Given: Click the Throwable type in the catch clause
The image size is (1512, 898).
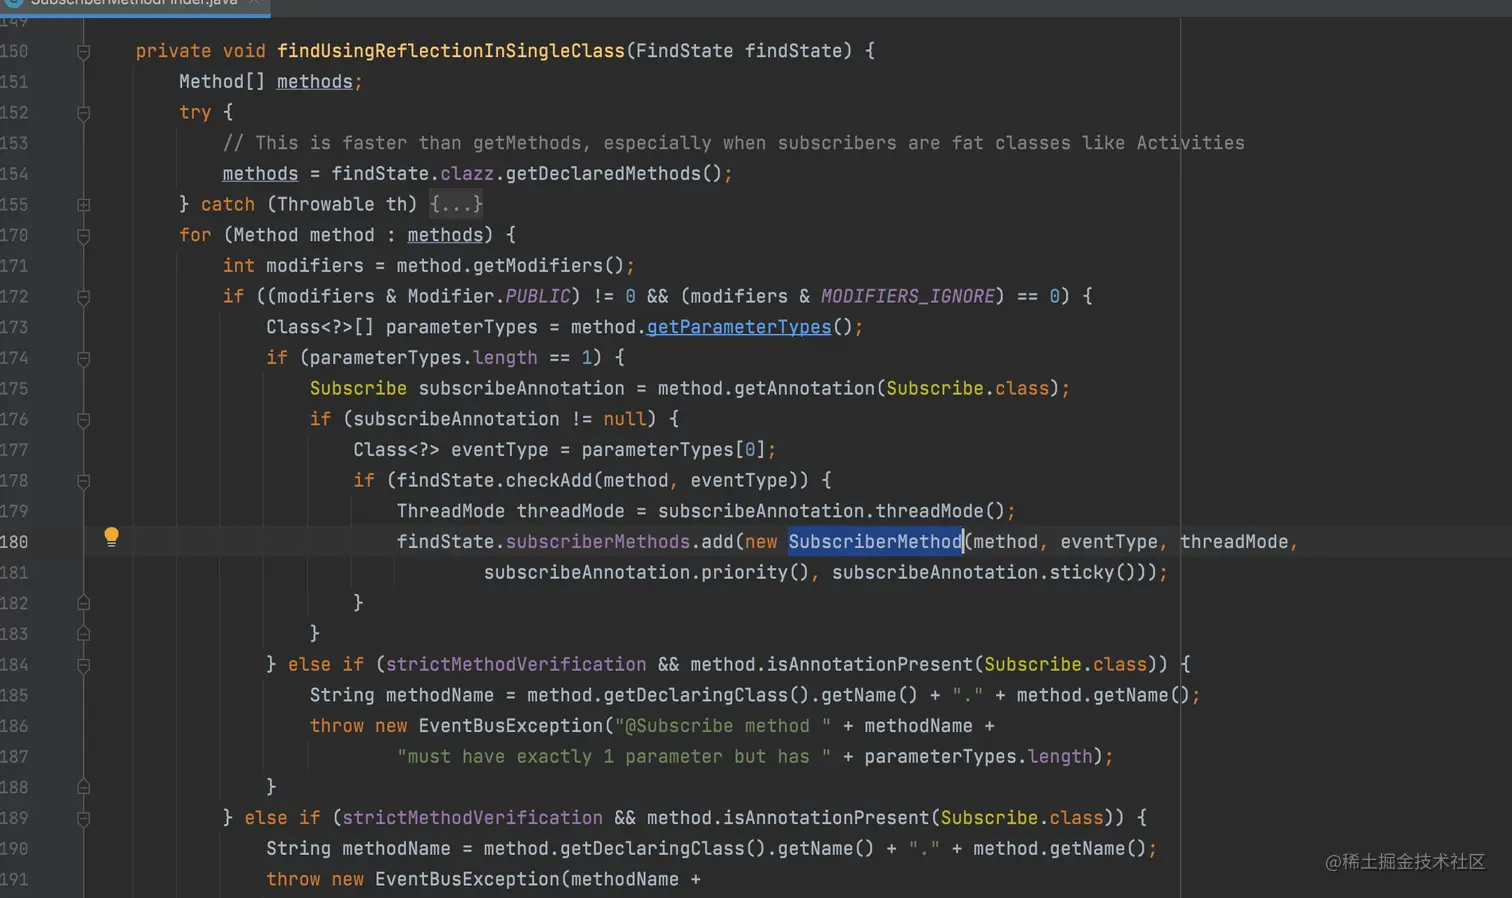Looking at the screenshot, I should coord(326,204).
